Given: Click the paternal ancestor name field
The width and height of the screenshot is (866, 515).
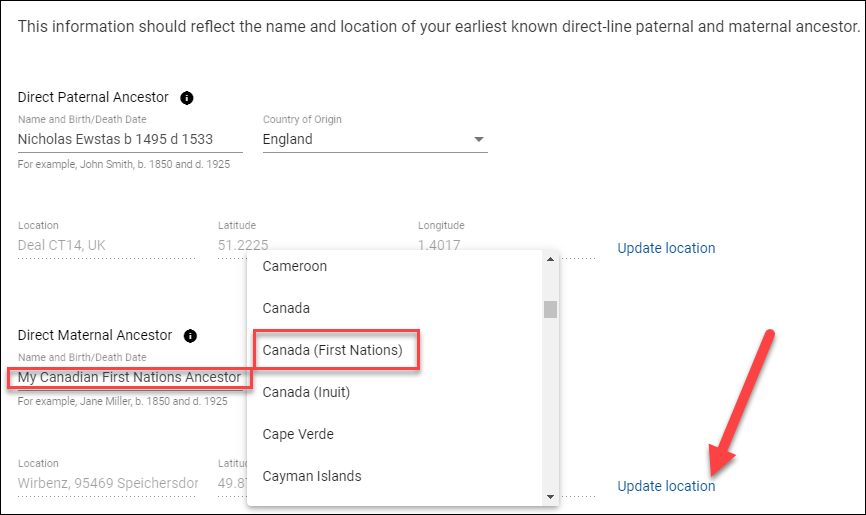Looking at the screenshot, I should coord(130,139).
